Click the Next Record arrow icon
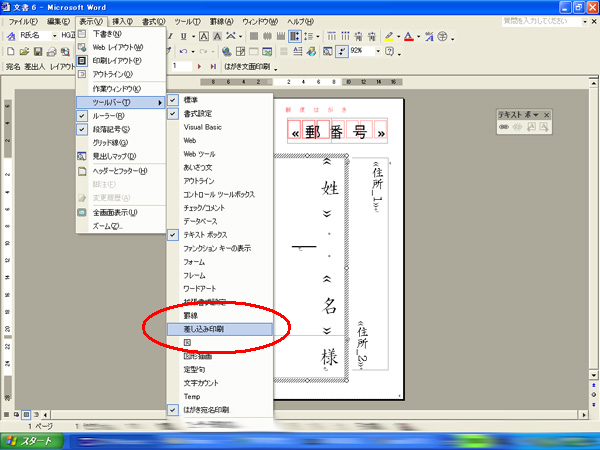The image size is (600, 450). click(x=199, y=67)
